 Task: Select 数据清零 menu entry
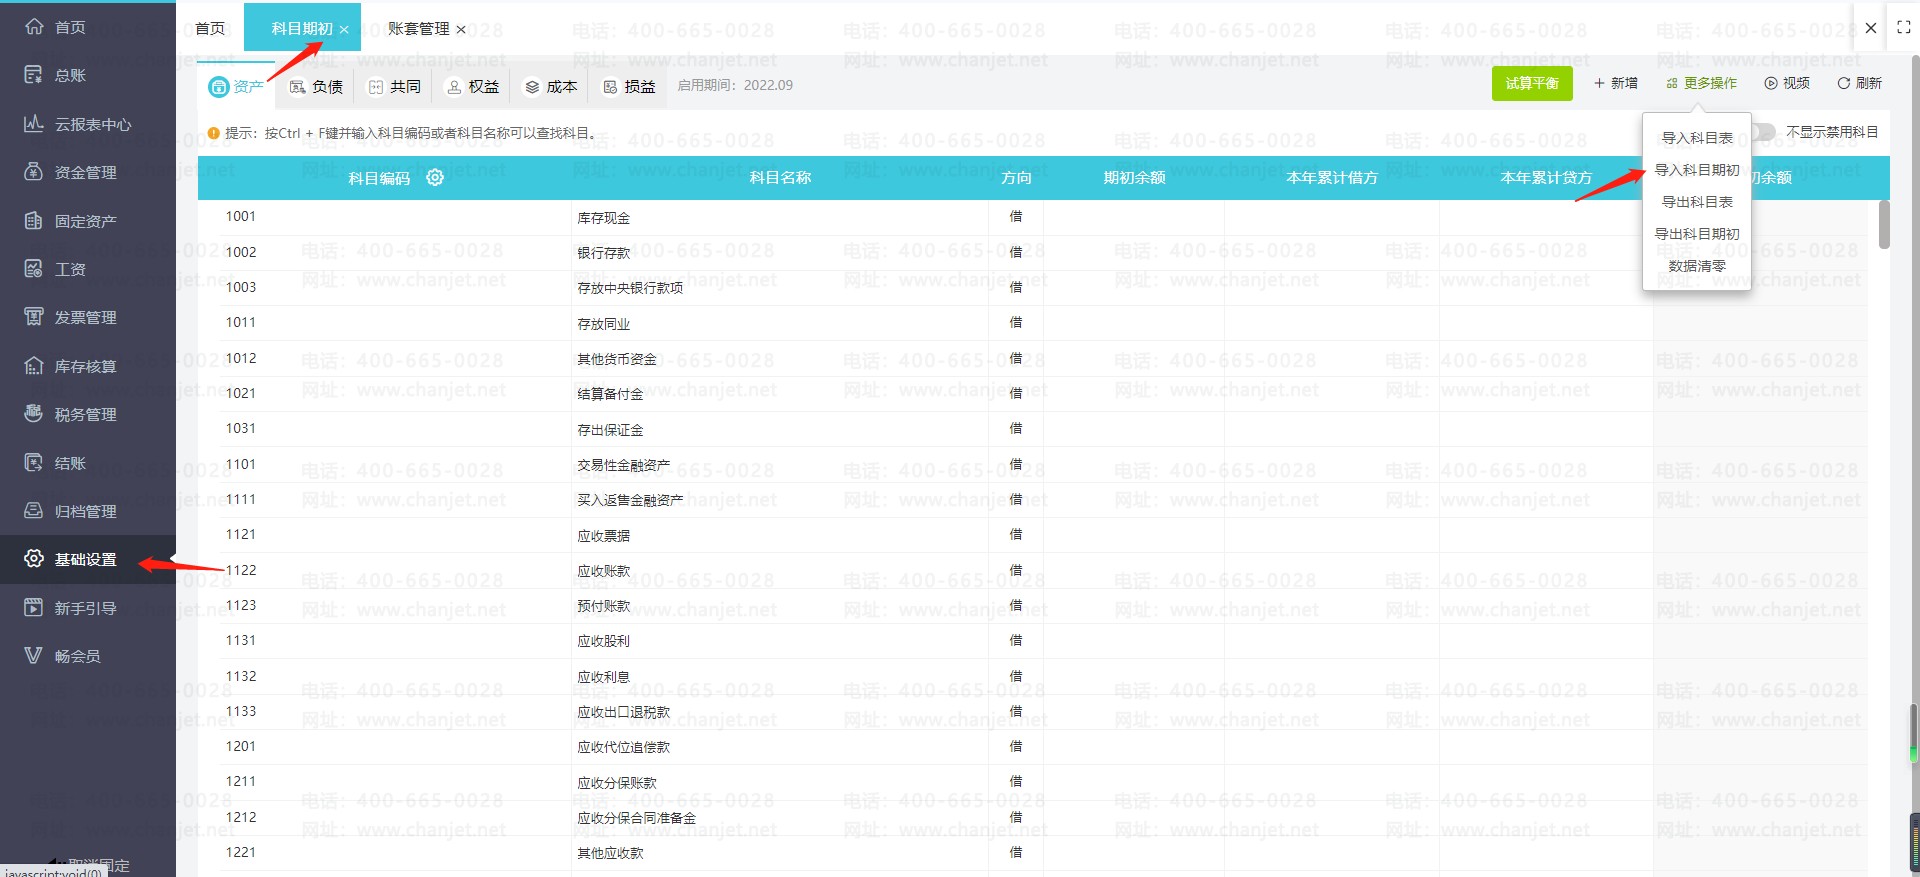tap(1697, 266)
